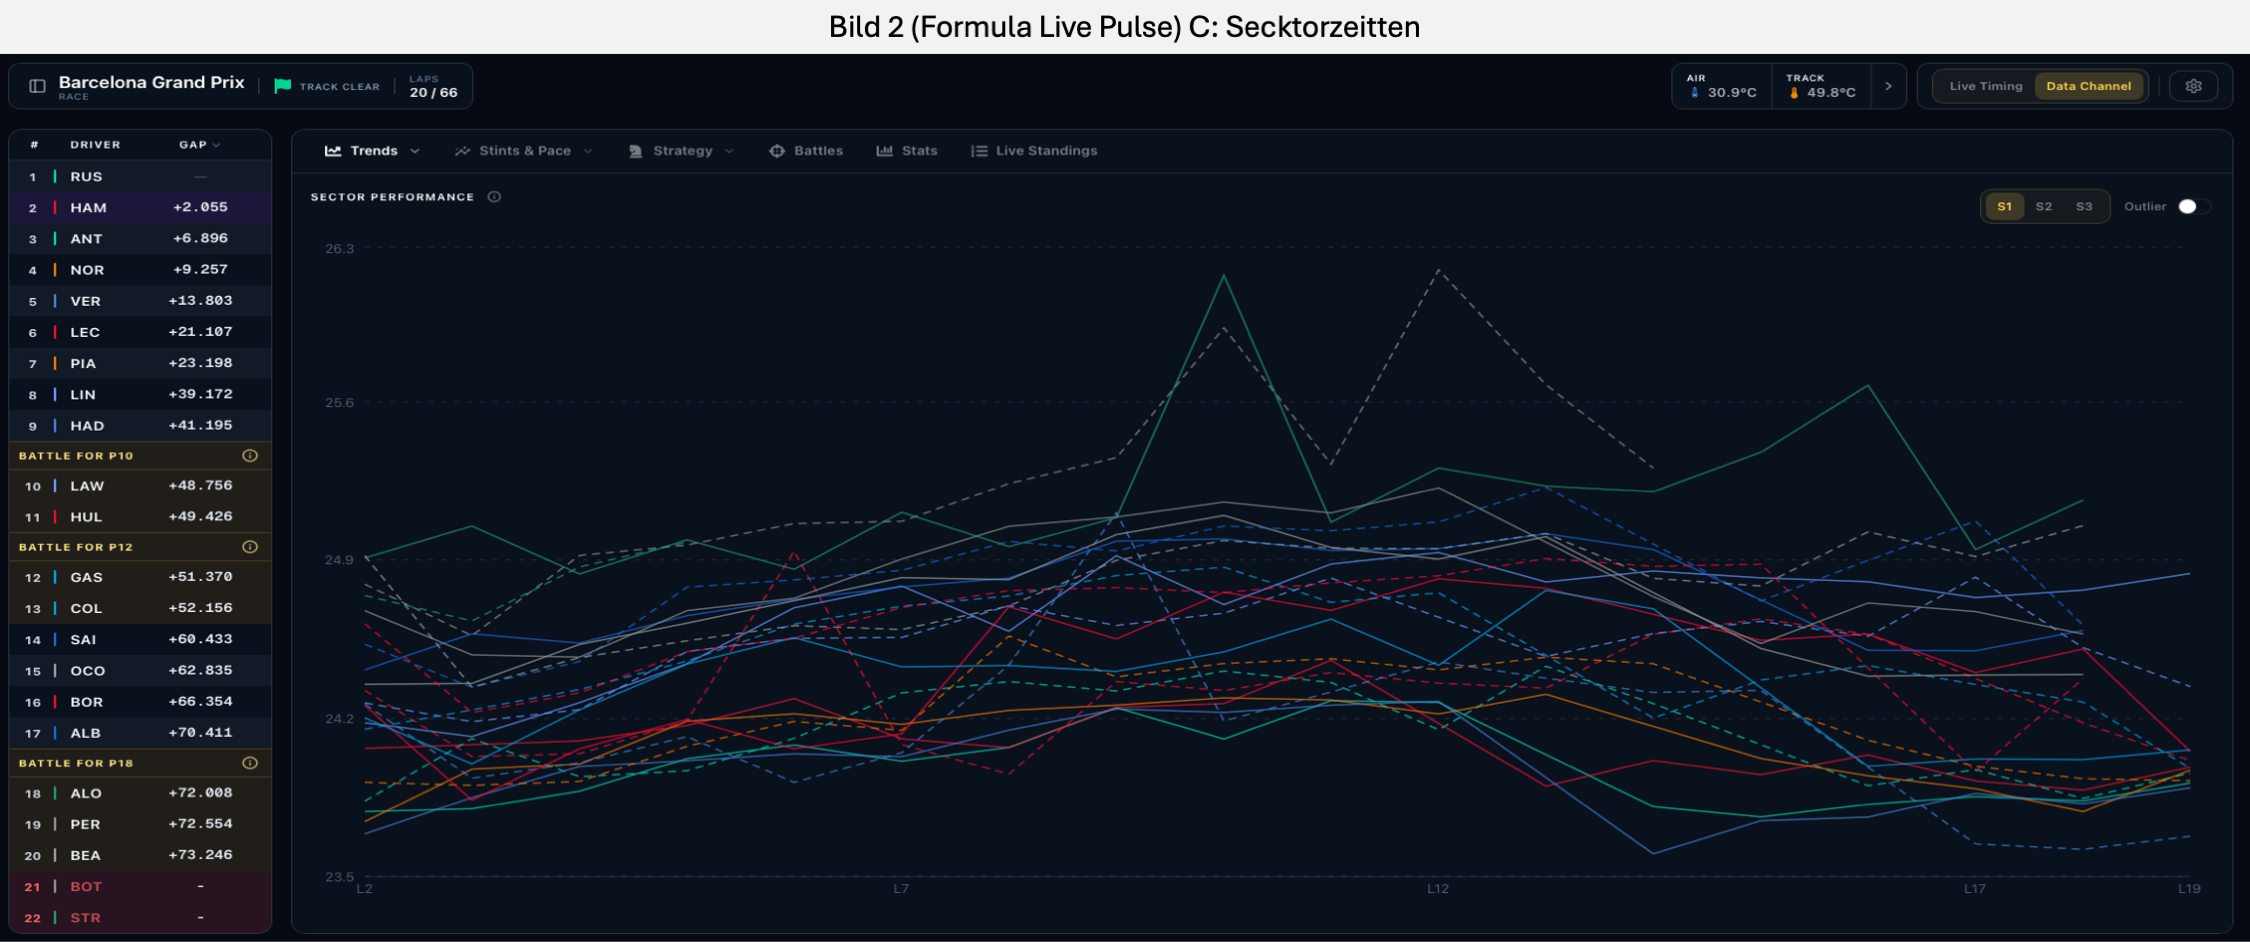Open Battle for P10 info icon
This screenshot has width=2250, height=942.
pyautogui.click(x=250, y=456)
